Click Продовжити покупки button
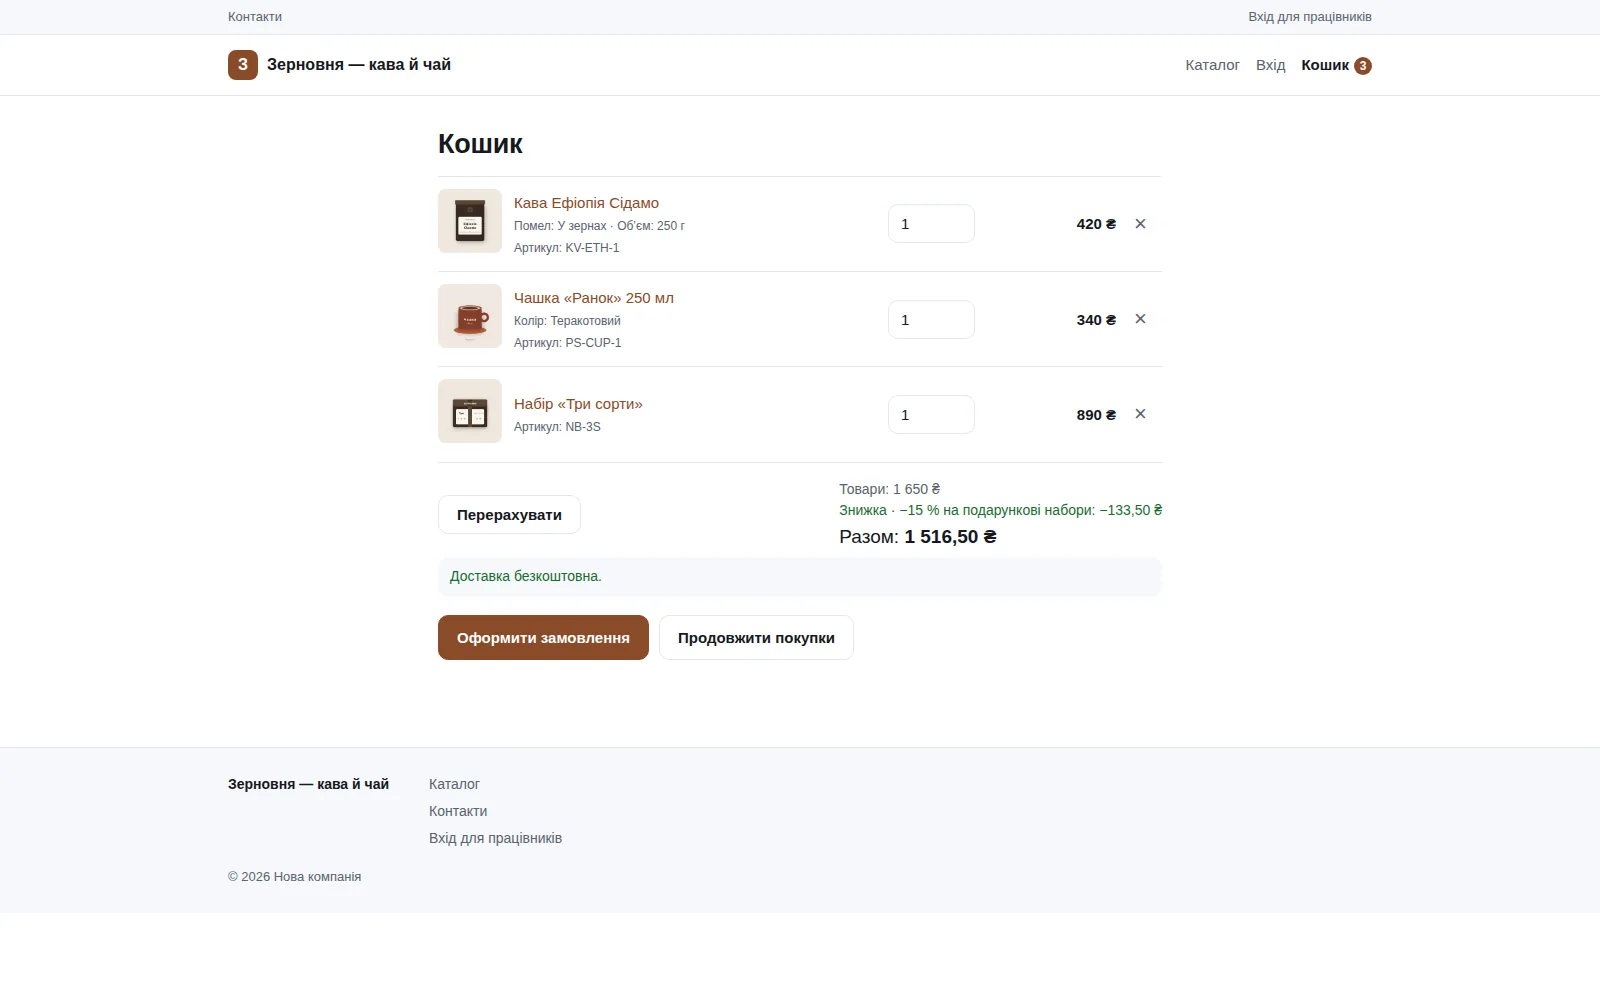The image size is (1600, 1000). 756,638
